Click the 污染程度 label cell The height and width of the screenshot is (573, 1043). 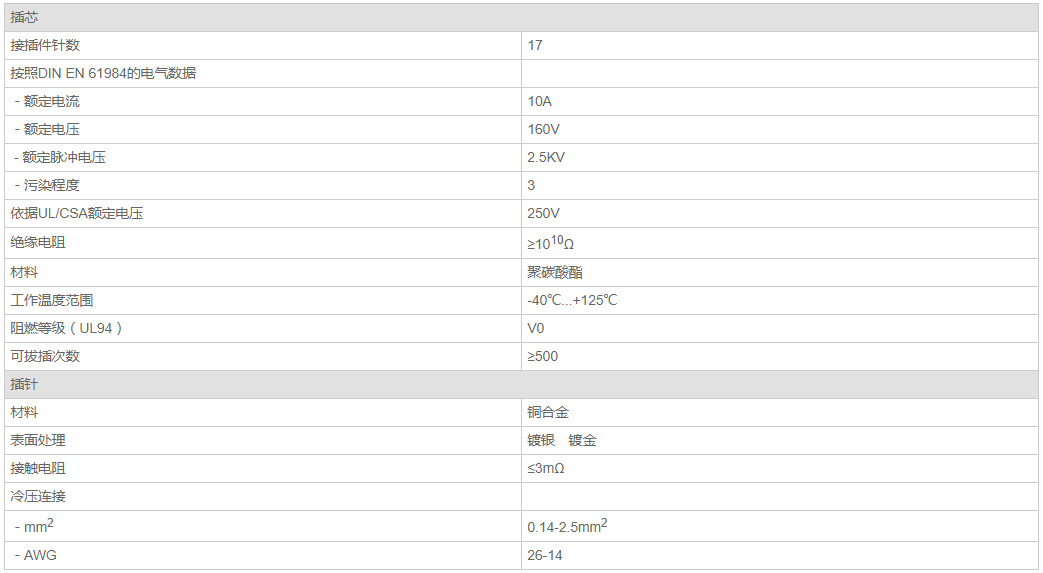pos(51,185)
